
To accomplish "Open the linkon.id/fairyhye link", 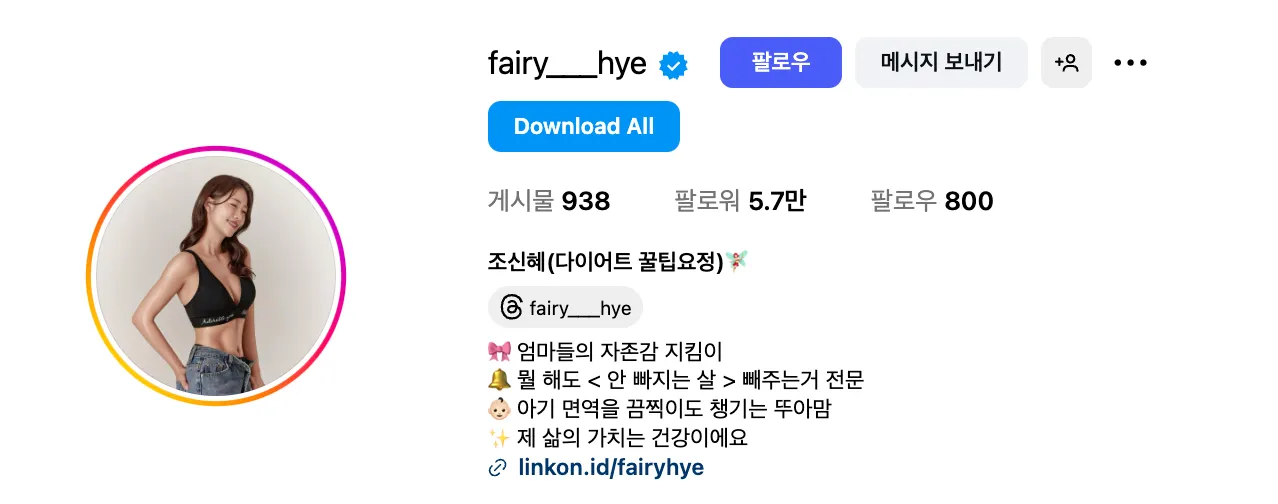I will pyautogui.click(x=611, y=468).
